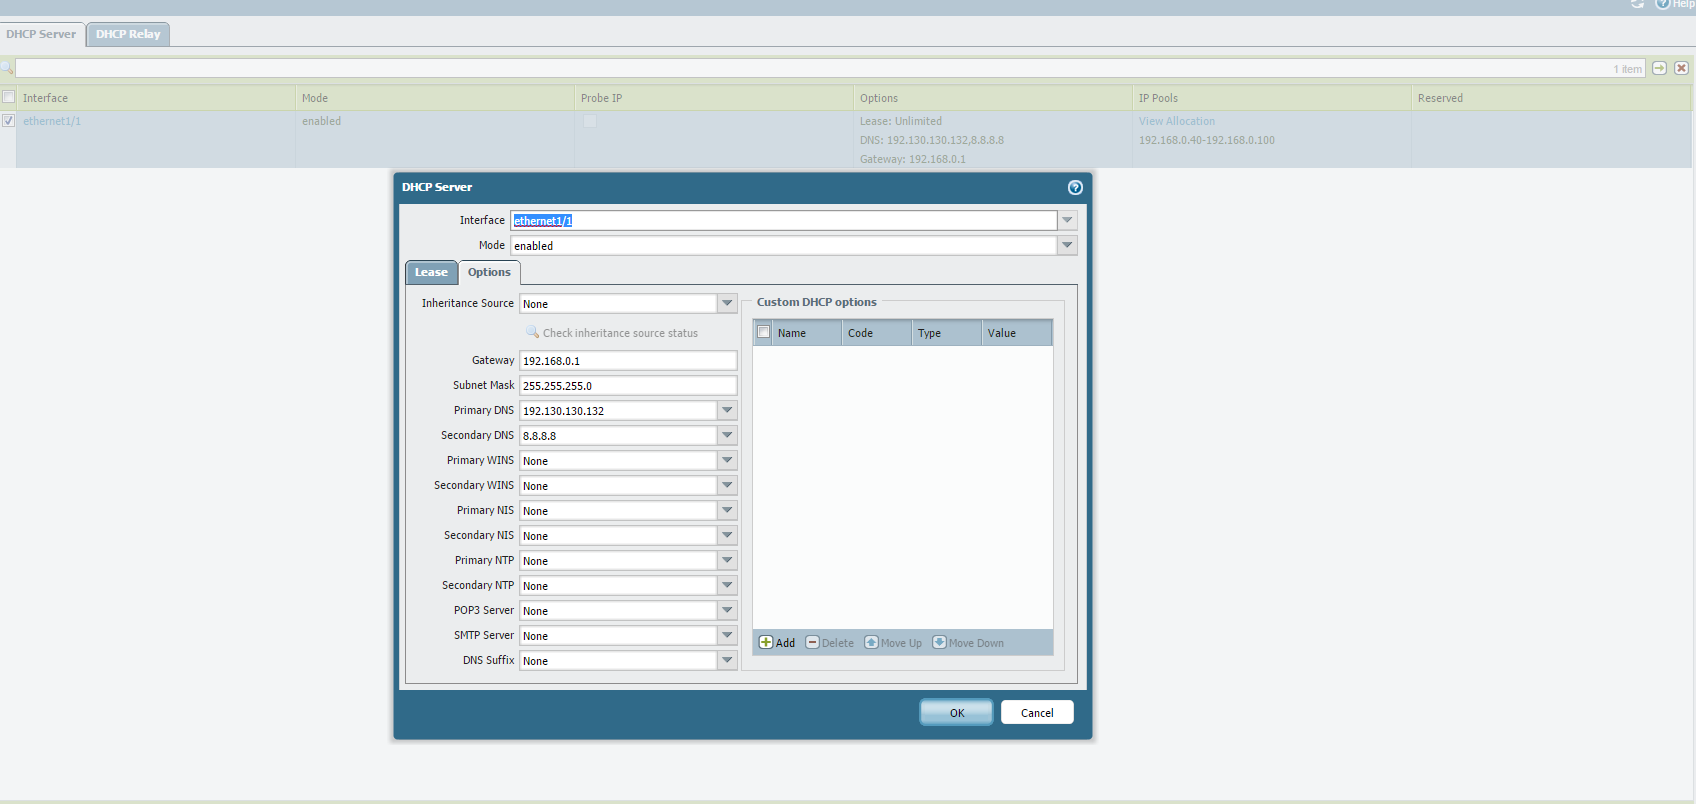Toggle the select-all checkbox in custom options header
Screen dimensions: 1696x804
(x=764, y=332)
